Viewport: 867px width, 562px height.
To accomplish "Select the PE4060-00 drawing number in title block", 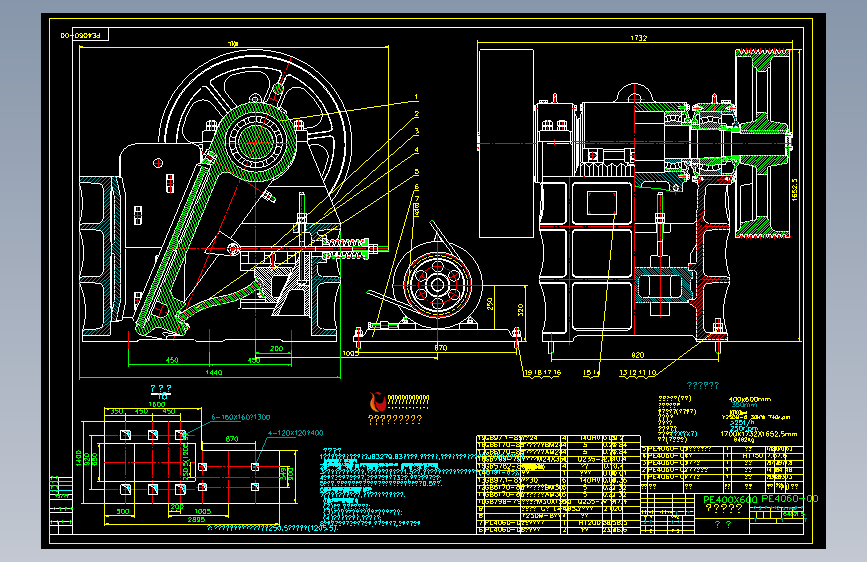I will (790, 498).
